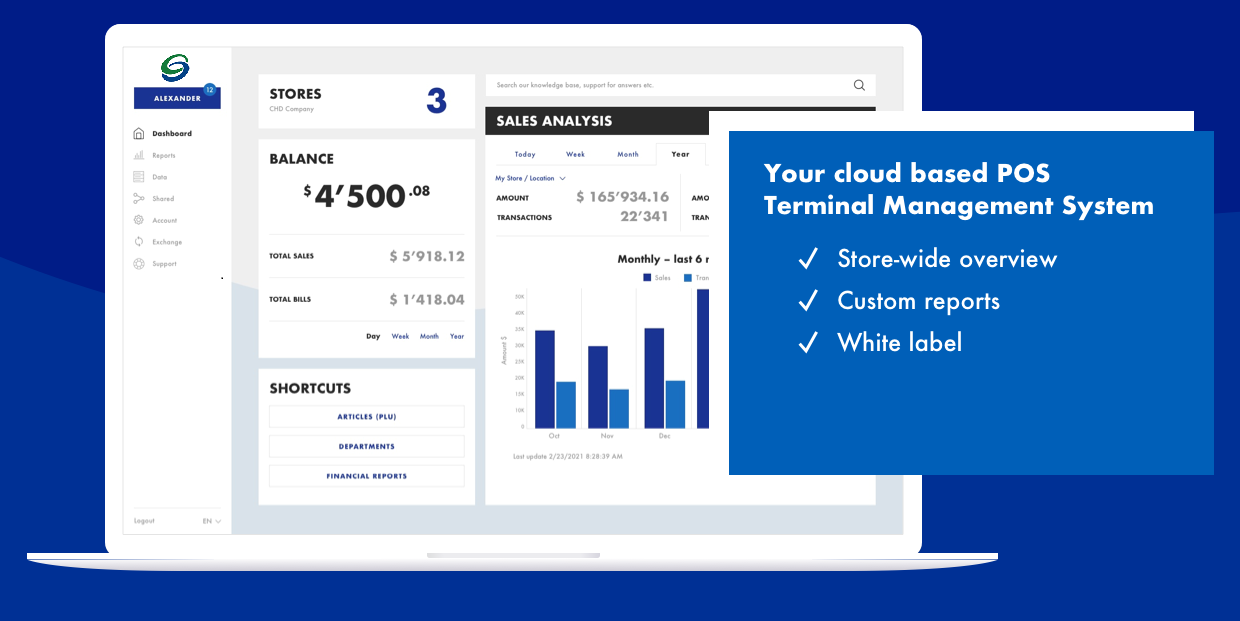
Task: Select the Day balance period
Action: coord(373,336)
